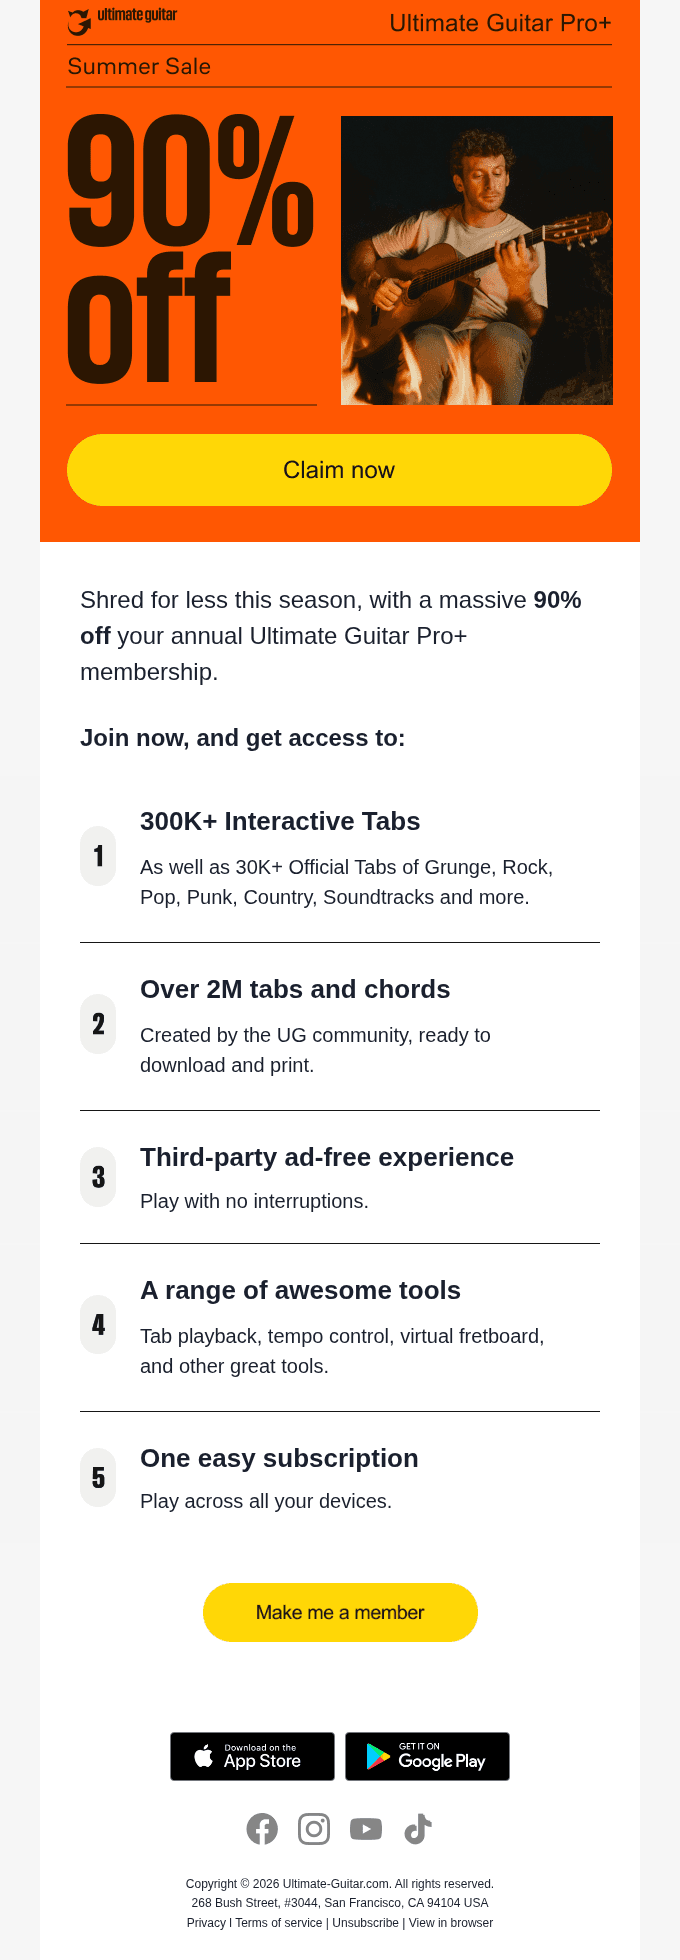The height and width of the screenshot is (1960, 680).
Task: Click the Google Play download badge
Action: tap(427, 1756)
